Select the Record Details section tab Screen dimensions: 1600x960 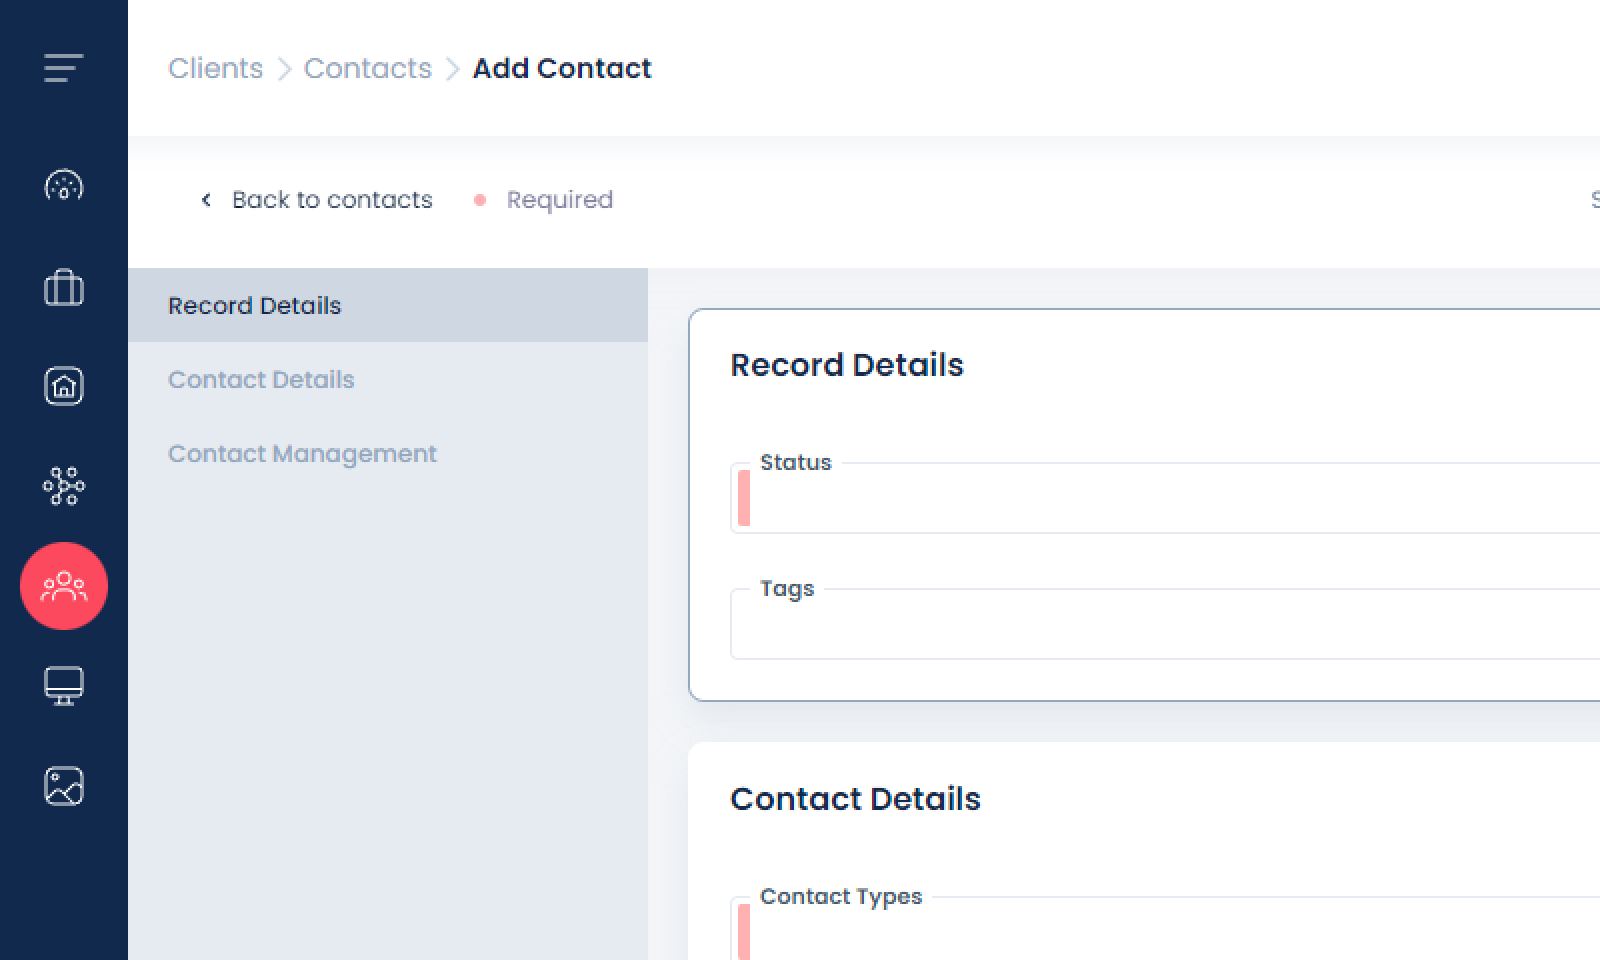click(x=254, y=306)
